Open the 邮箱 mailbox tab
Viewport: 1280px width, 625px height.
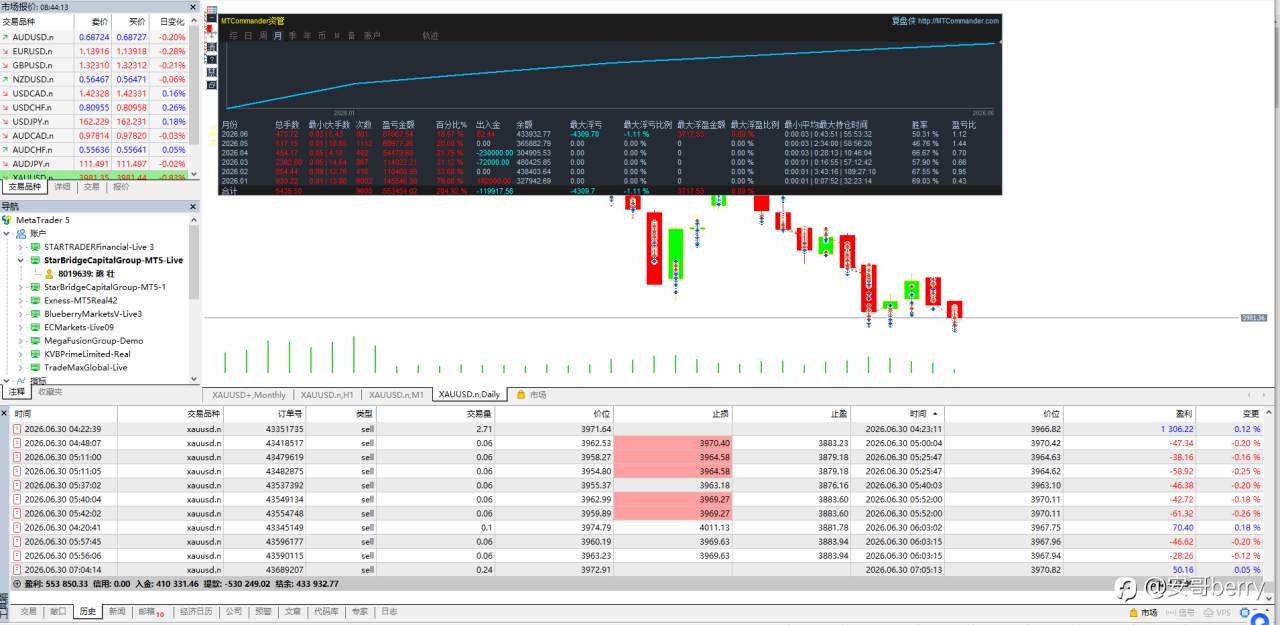click(x=150, y=611)
